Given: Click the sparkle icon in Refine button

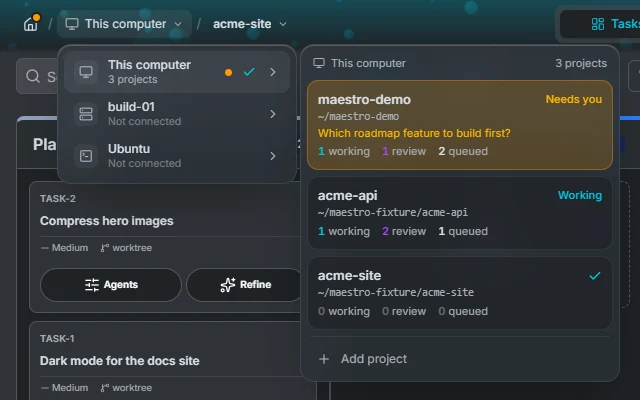Looking at the screenshot, I should [228, 284].
